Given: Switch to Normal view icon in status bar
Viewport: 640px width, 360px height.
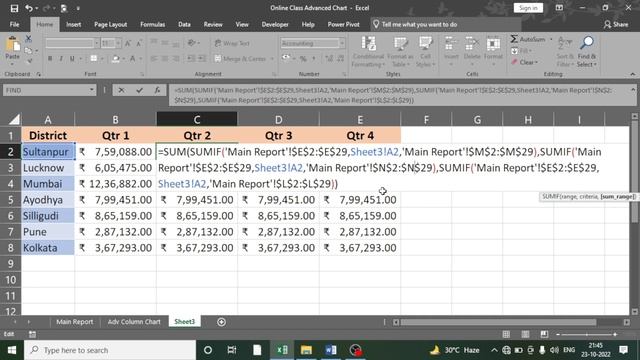Looking at the screenshot, I should coord(506,334).
